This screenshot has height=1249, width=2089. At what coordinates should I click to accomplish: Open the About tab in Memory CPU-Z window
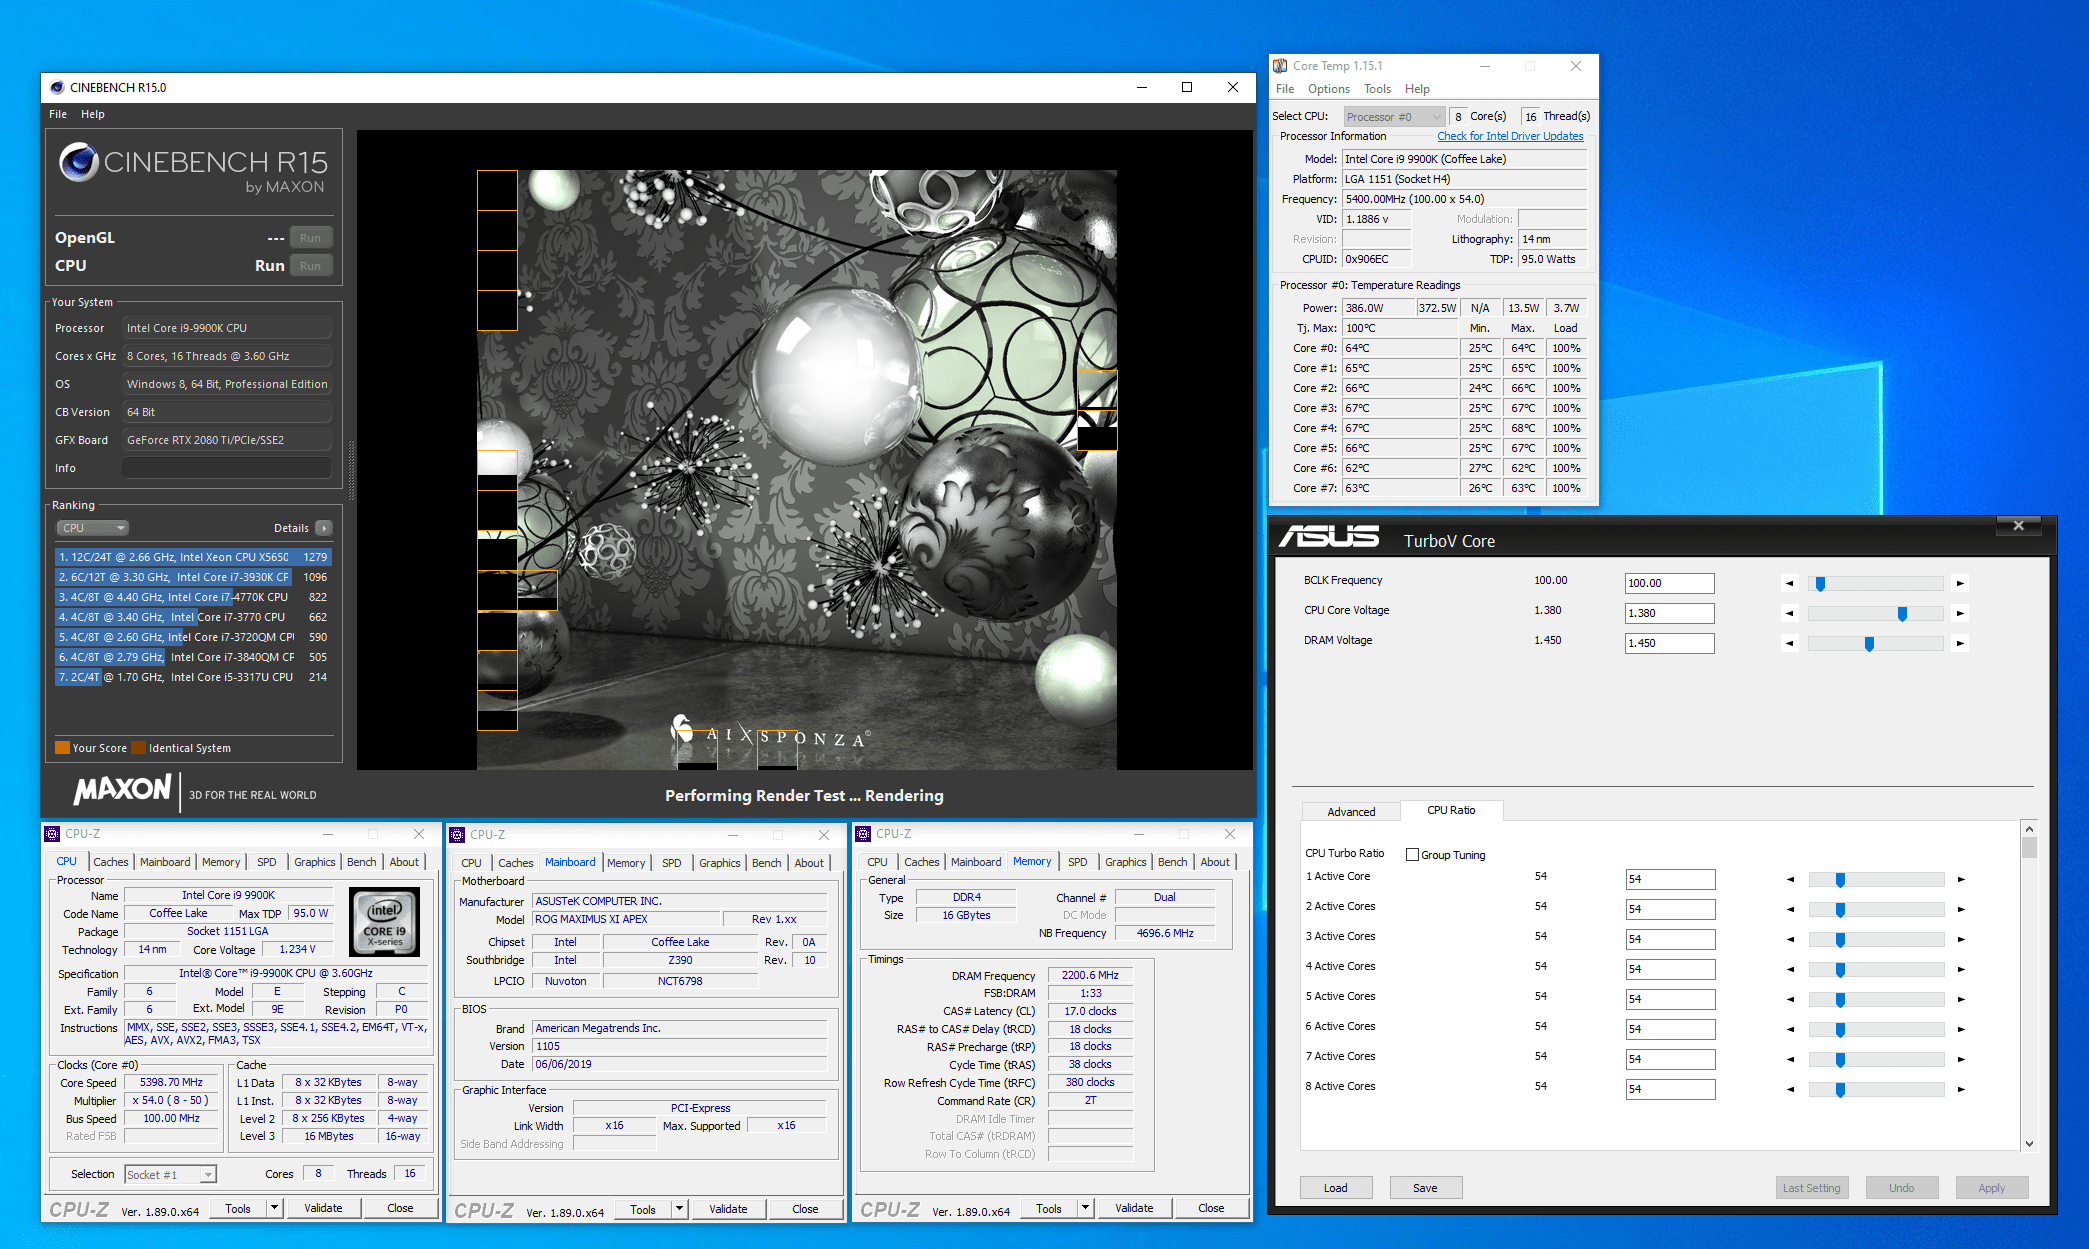point(1215,862)
